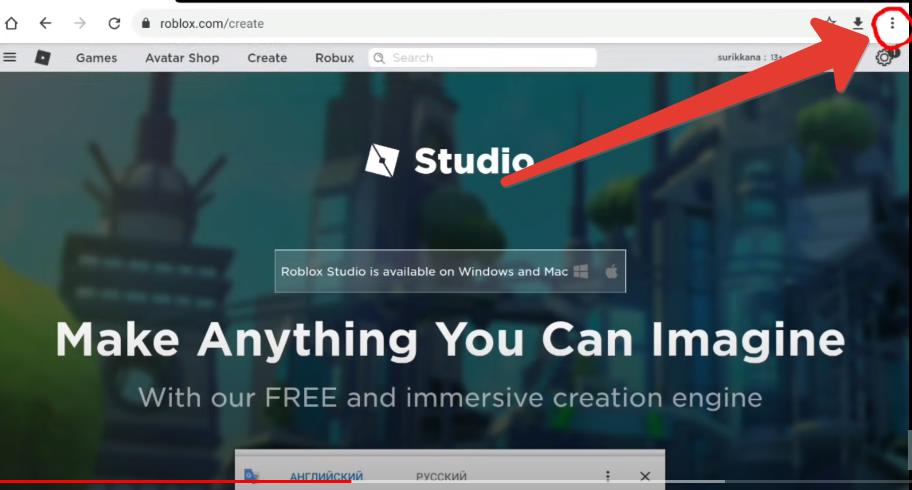Screen dimensions: 912x490
Task: Click the Apple logo icon
Action: (611, 271)
